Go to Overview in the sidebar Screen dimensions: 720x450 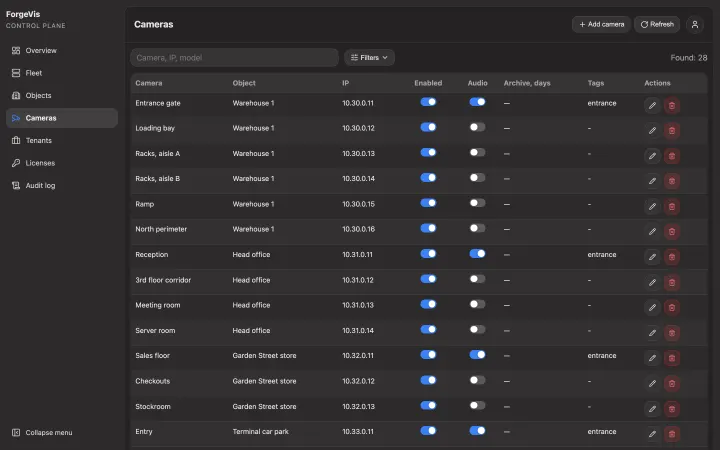pos(62,51)
